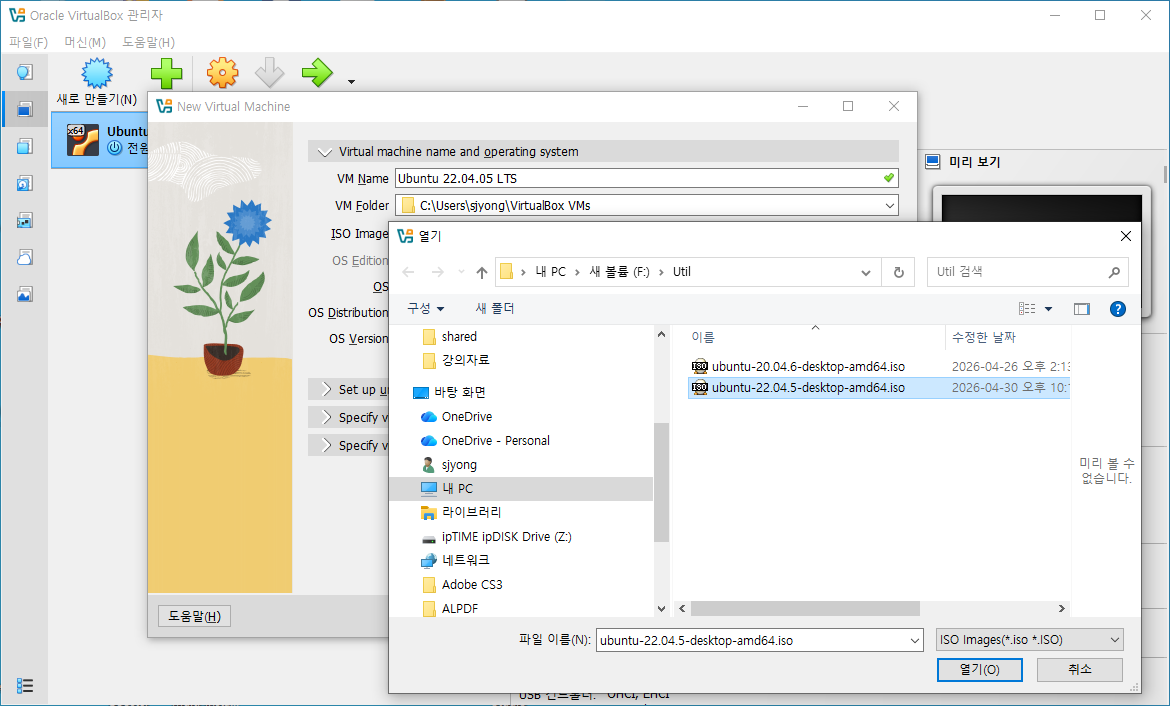Screen dimensions: 1170x706
Task: Click the green arrow Start icon
Action: click(317, 73)
